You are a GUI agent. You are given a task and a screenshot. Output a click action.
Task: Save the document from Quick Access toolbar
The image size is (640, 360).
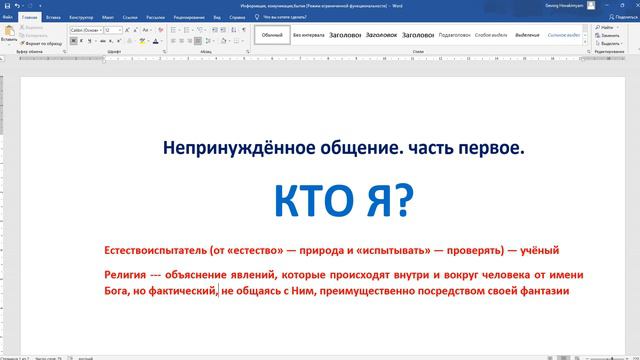7,6
